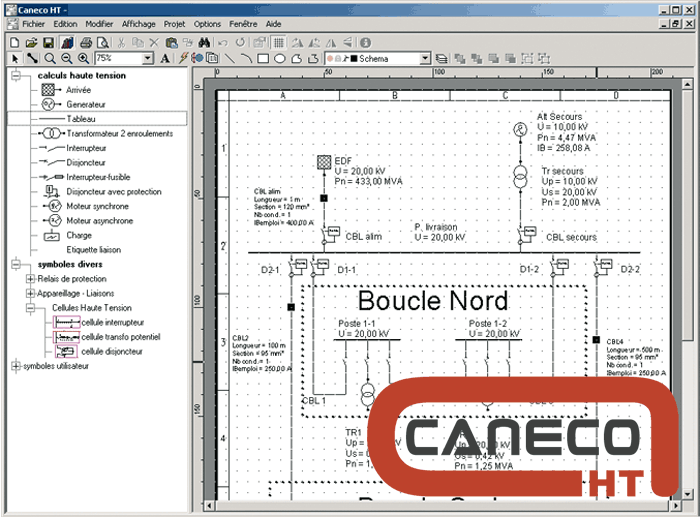Open the 75% zoom level dropdown
700x517 pixels.
click(x=147, y=58)
